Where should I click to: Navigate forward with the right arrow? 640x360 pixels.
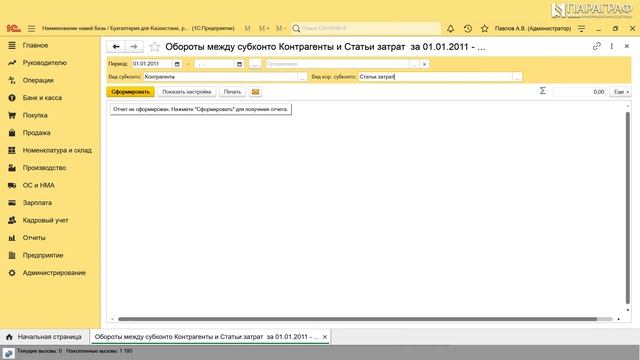[134, 47]
